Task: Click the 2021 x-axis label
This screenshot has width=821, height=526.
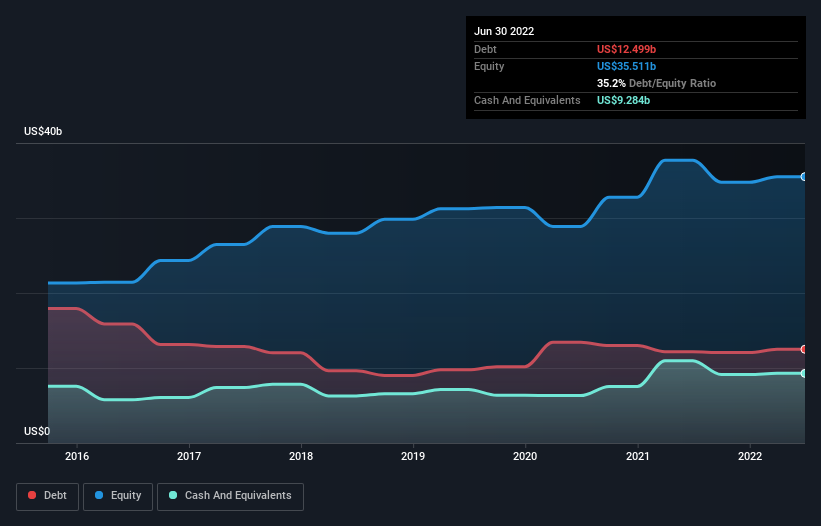Action: [638, 456]
